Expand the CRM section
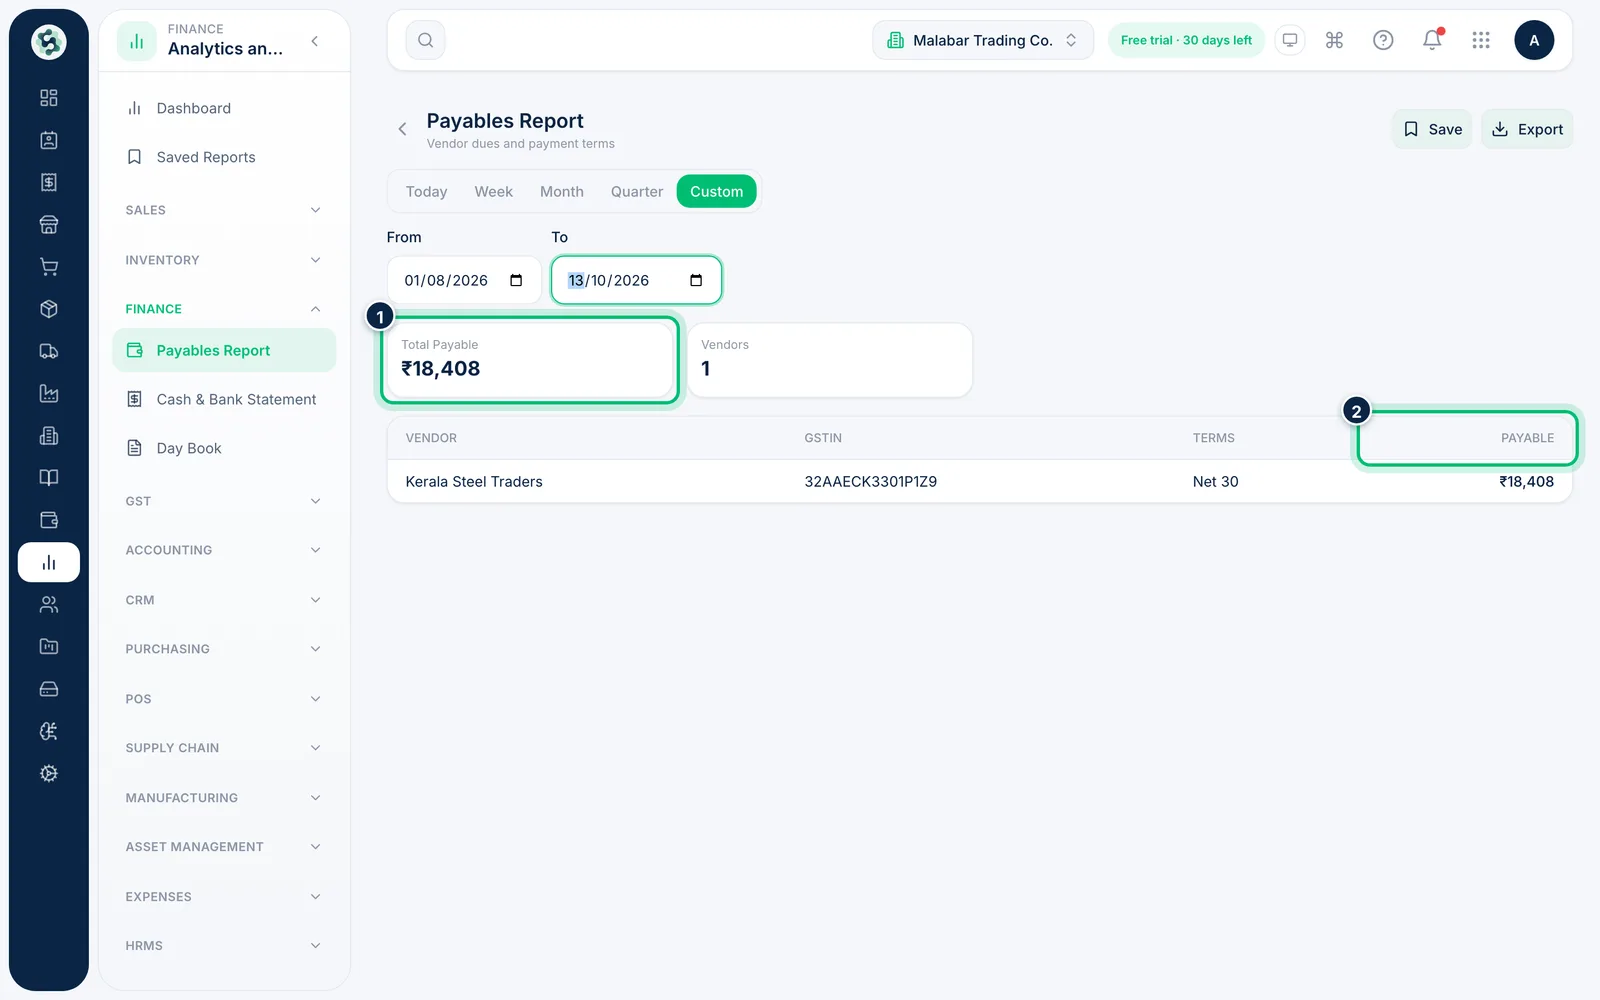1600x1000 pixels. click(224, 600)
